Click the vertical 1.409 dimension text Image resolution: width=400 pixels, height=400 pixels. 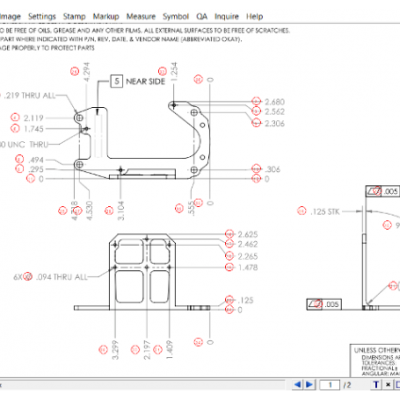pyautogui.click(x=169, y=350)
